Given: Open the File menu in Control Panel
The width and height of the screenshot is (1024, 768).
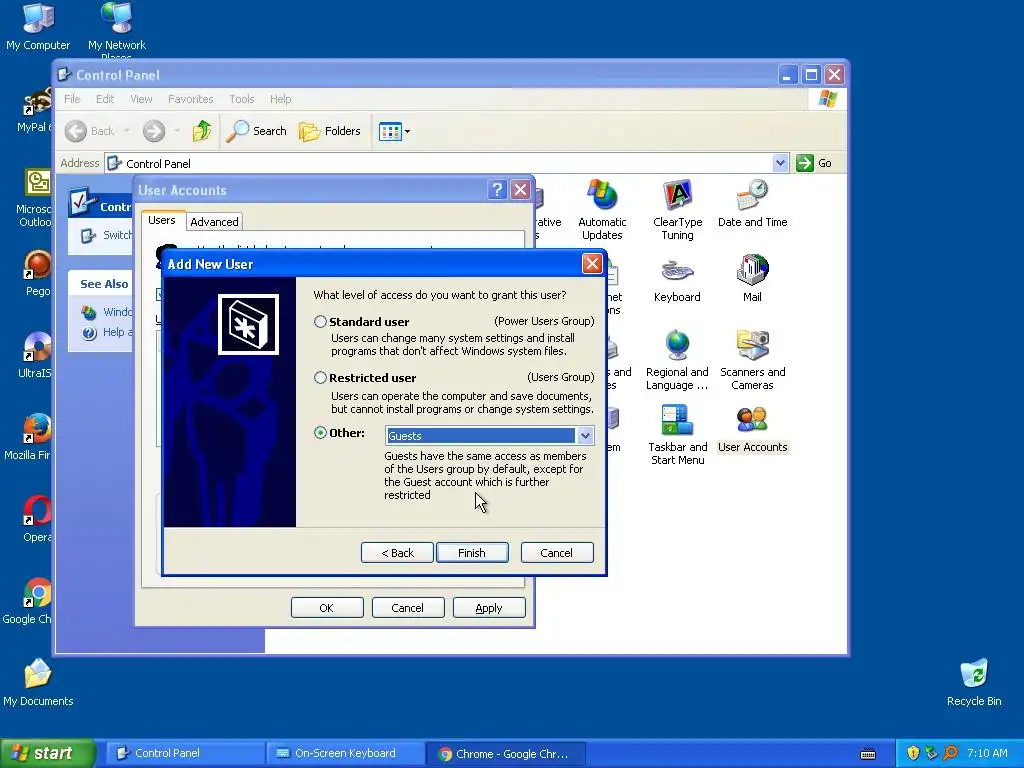Looking at the screenshot, I should (x=72, y=99).
